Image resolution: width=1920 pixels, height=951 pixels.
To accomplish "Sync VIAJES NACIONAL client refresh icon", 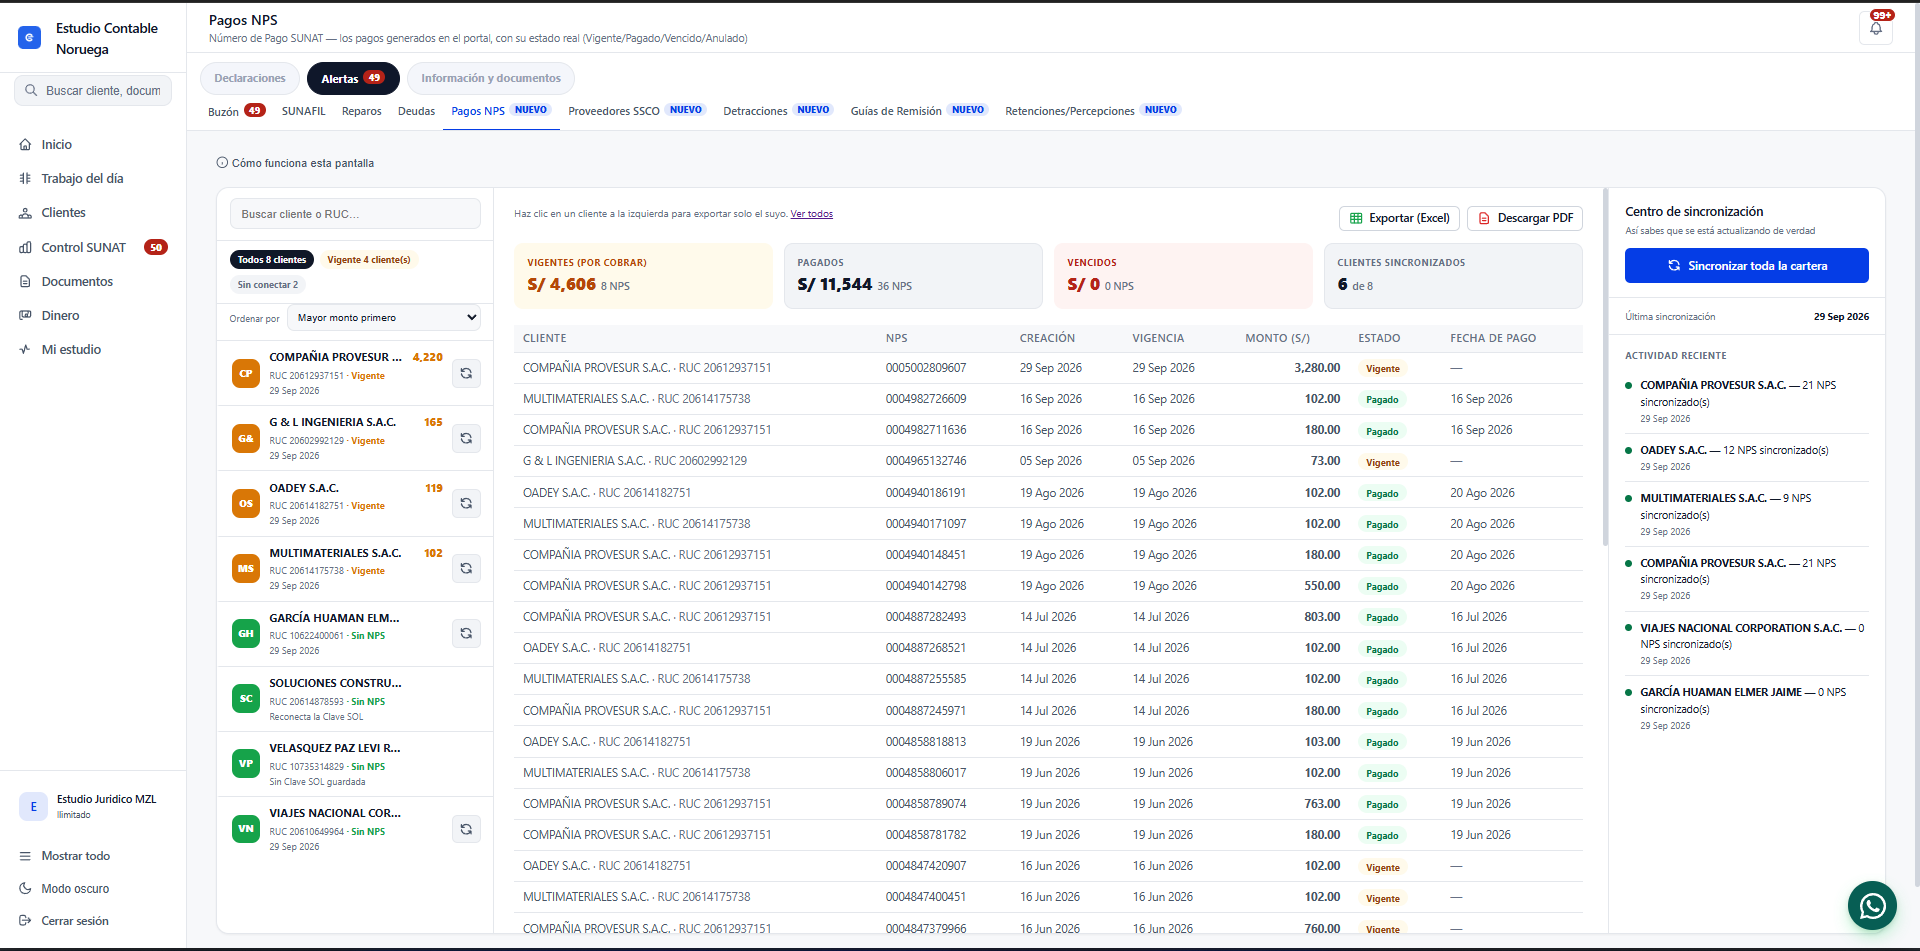I will pos(466,829).
